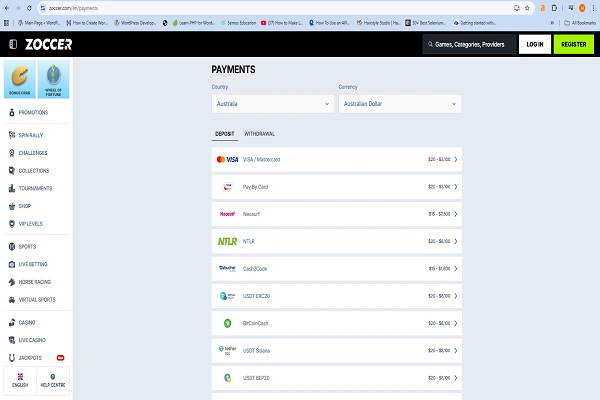Click the Virtual Sports controller icon
The width and height of the screenshot is (600, 400).
tap(12, 299)
